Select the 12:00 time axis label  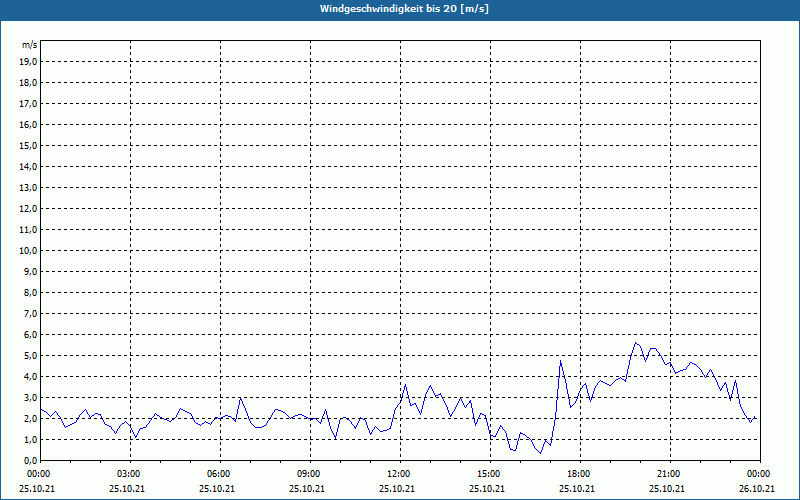398,473
